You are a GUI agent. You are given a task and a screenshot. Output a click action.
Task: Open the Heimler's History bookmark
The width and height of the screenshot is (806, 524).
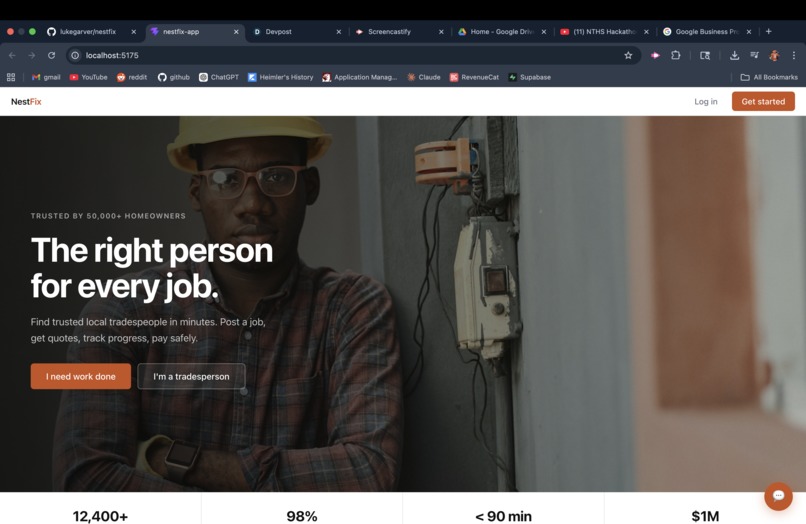(281, 77)
